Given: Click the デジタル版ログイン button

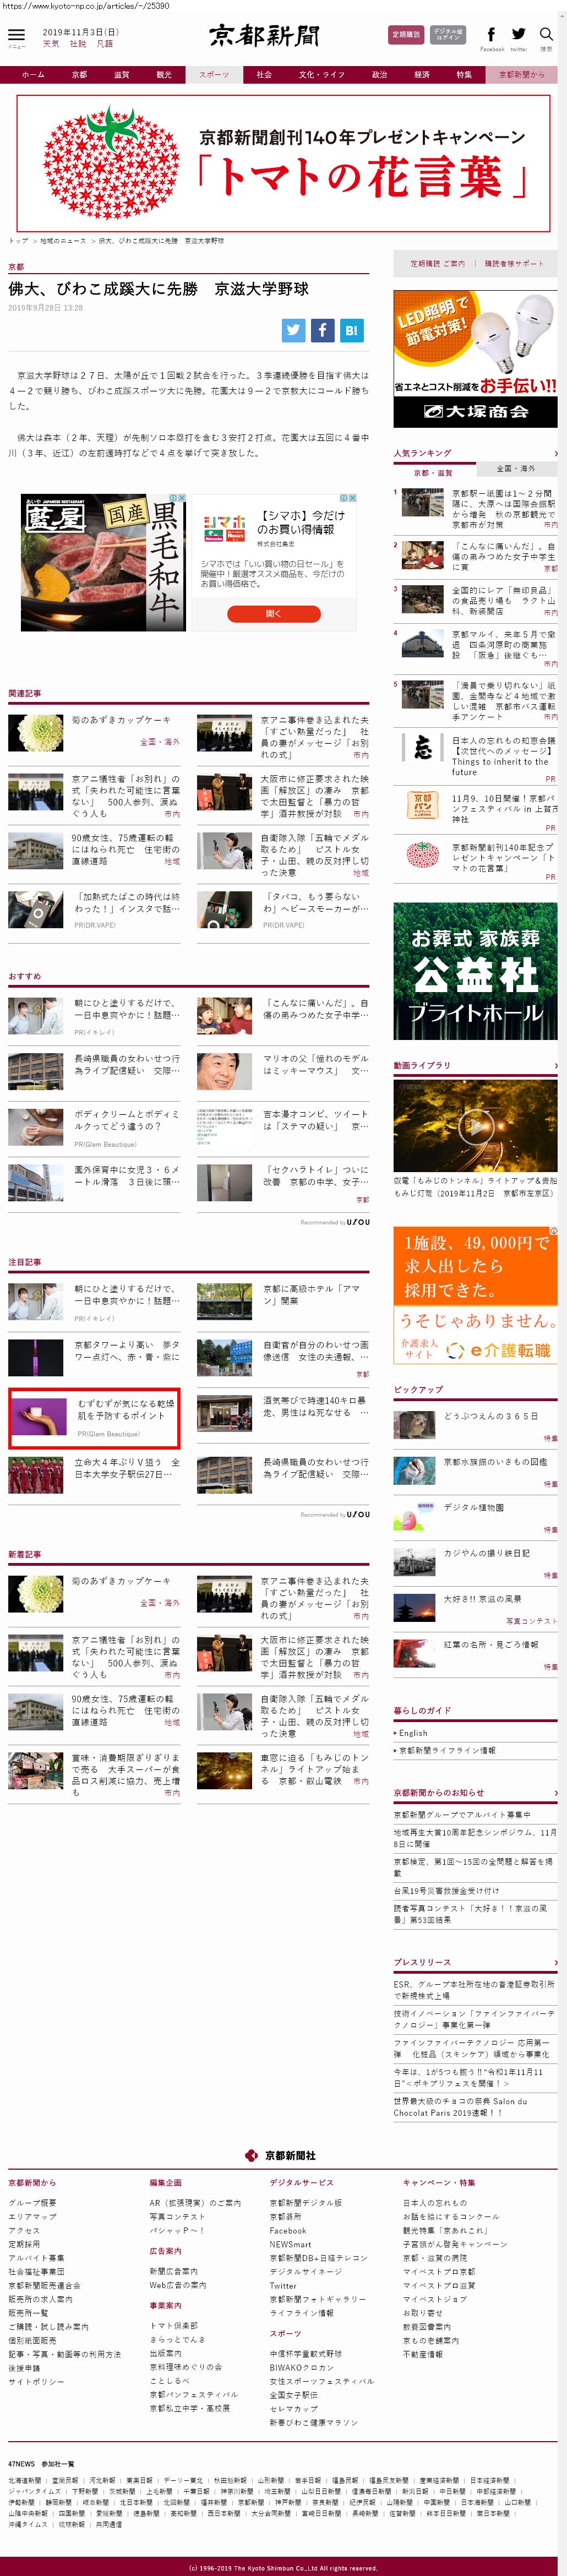Looking at the screenshot, I should [449, 35].
